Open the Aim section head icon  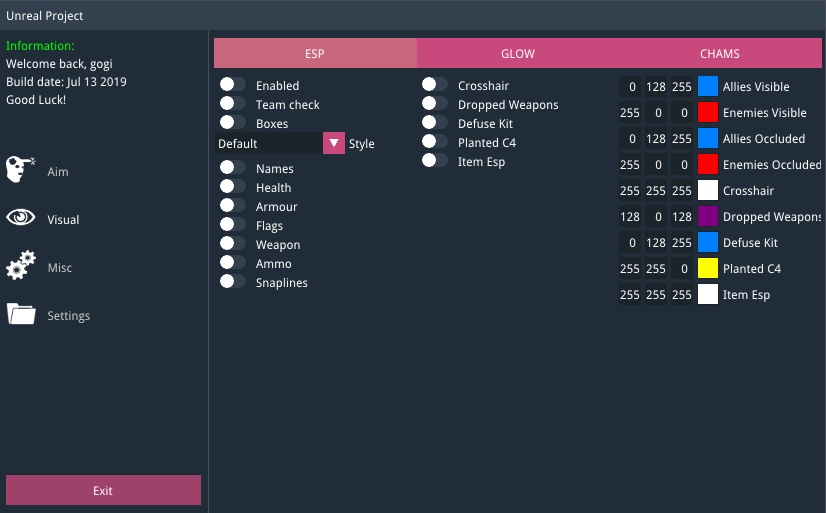21,171
